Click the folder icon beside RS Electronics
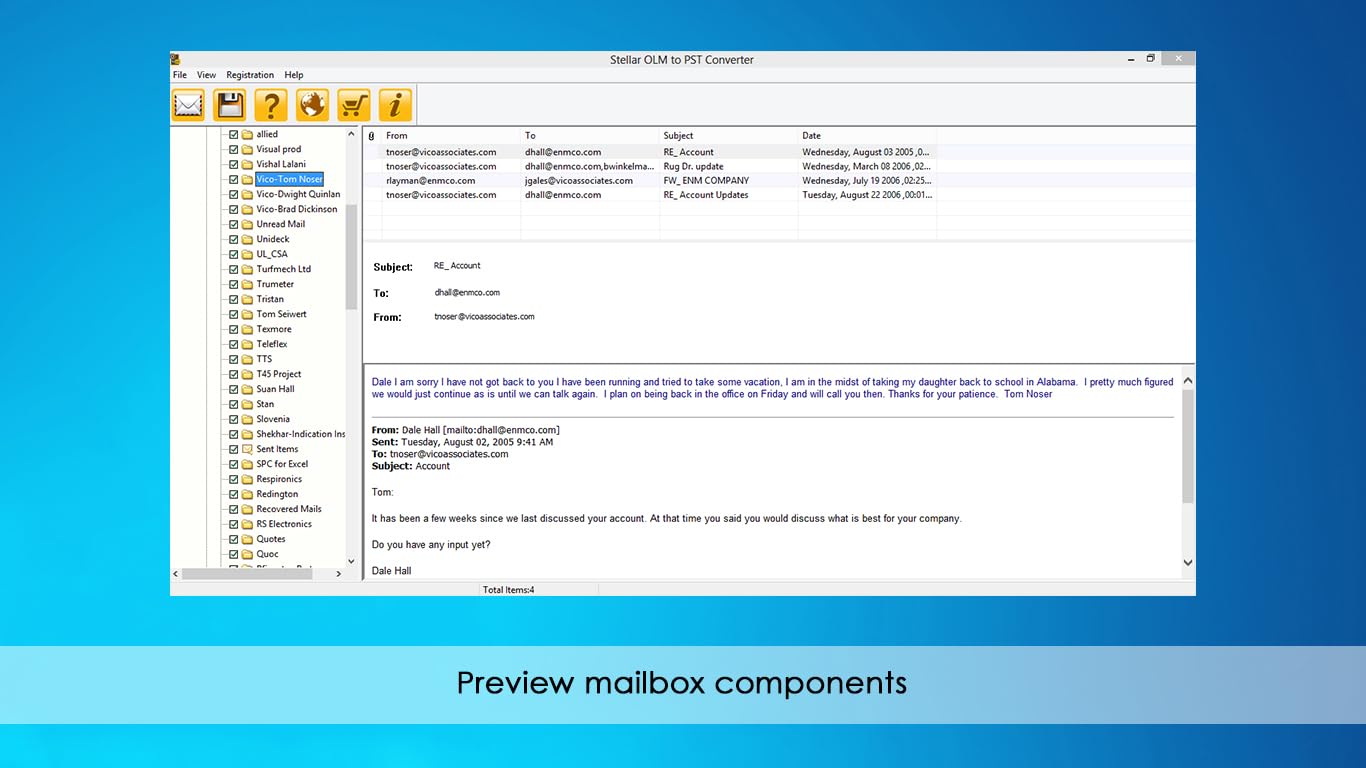Viewport: 1366px width, 768px height. pos(247,524)
